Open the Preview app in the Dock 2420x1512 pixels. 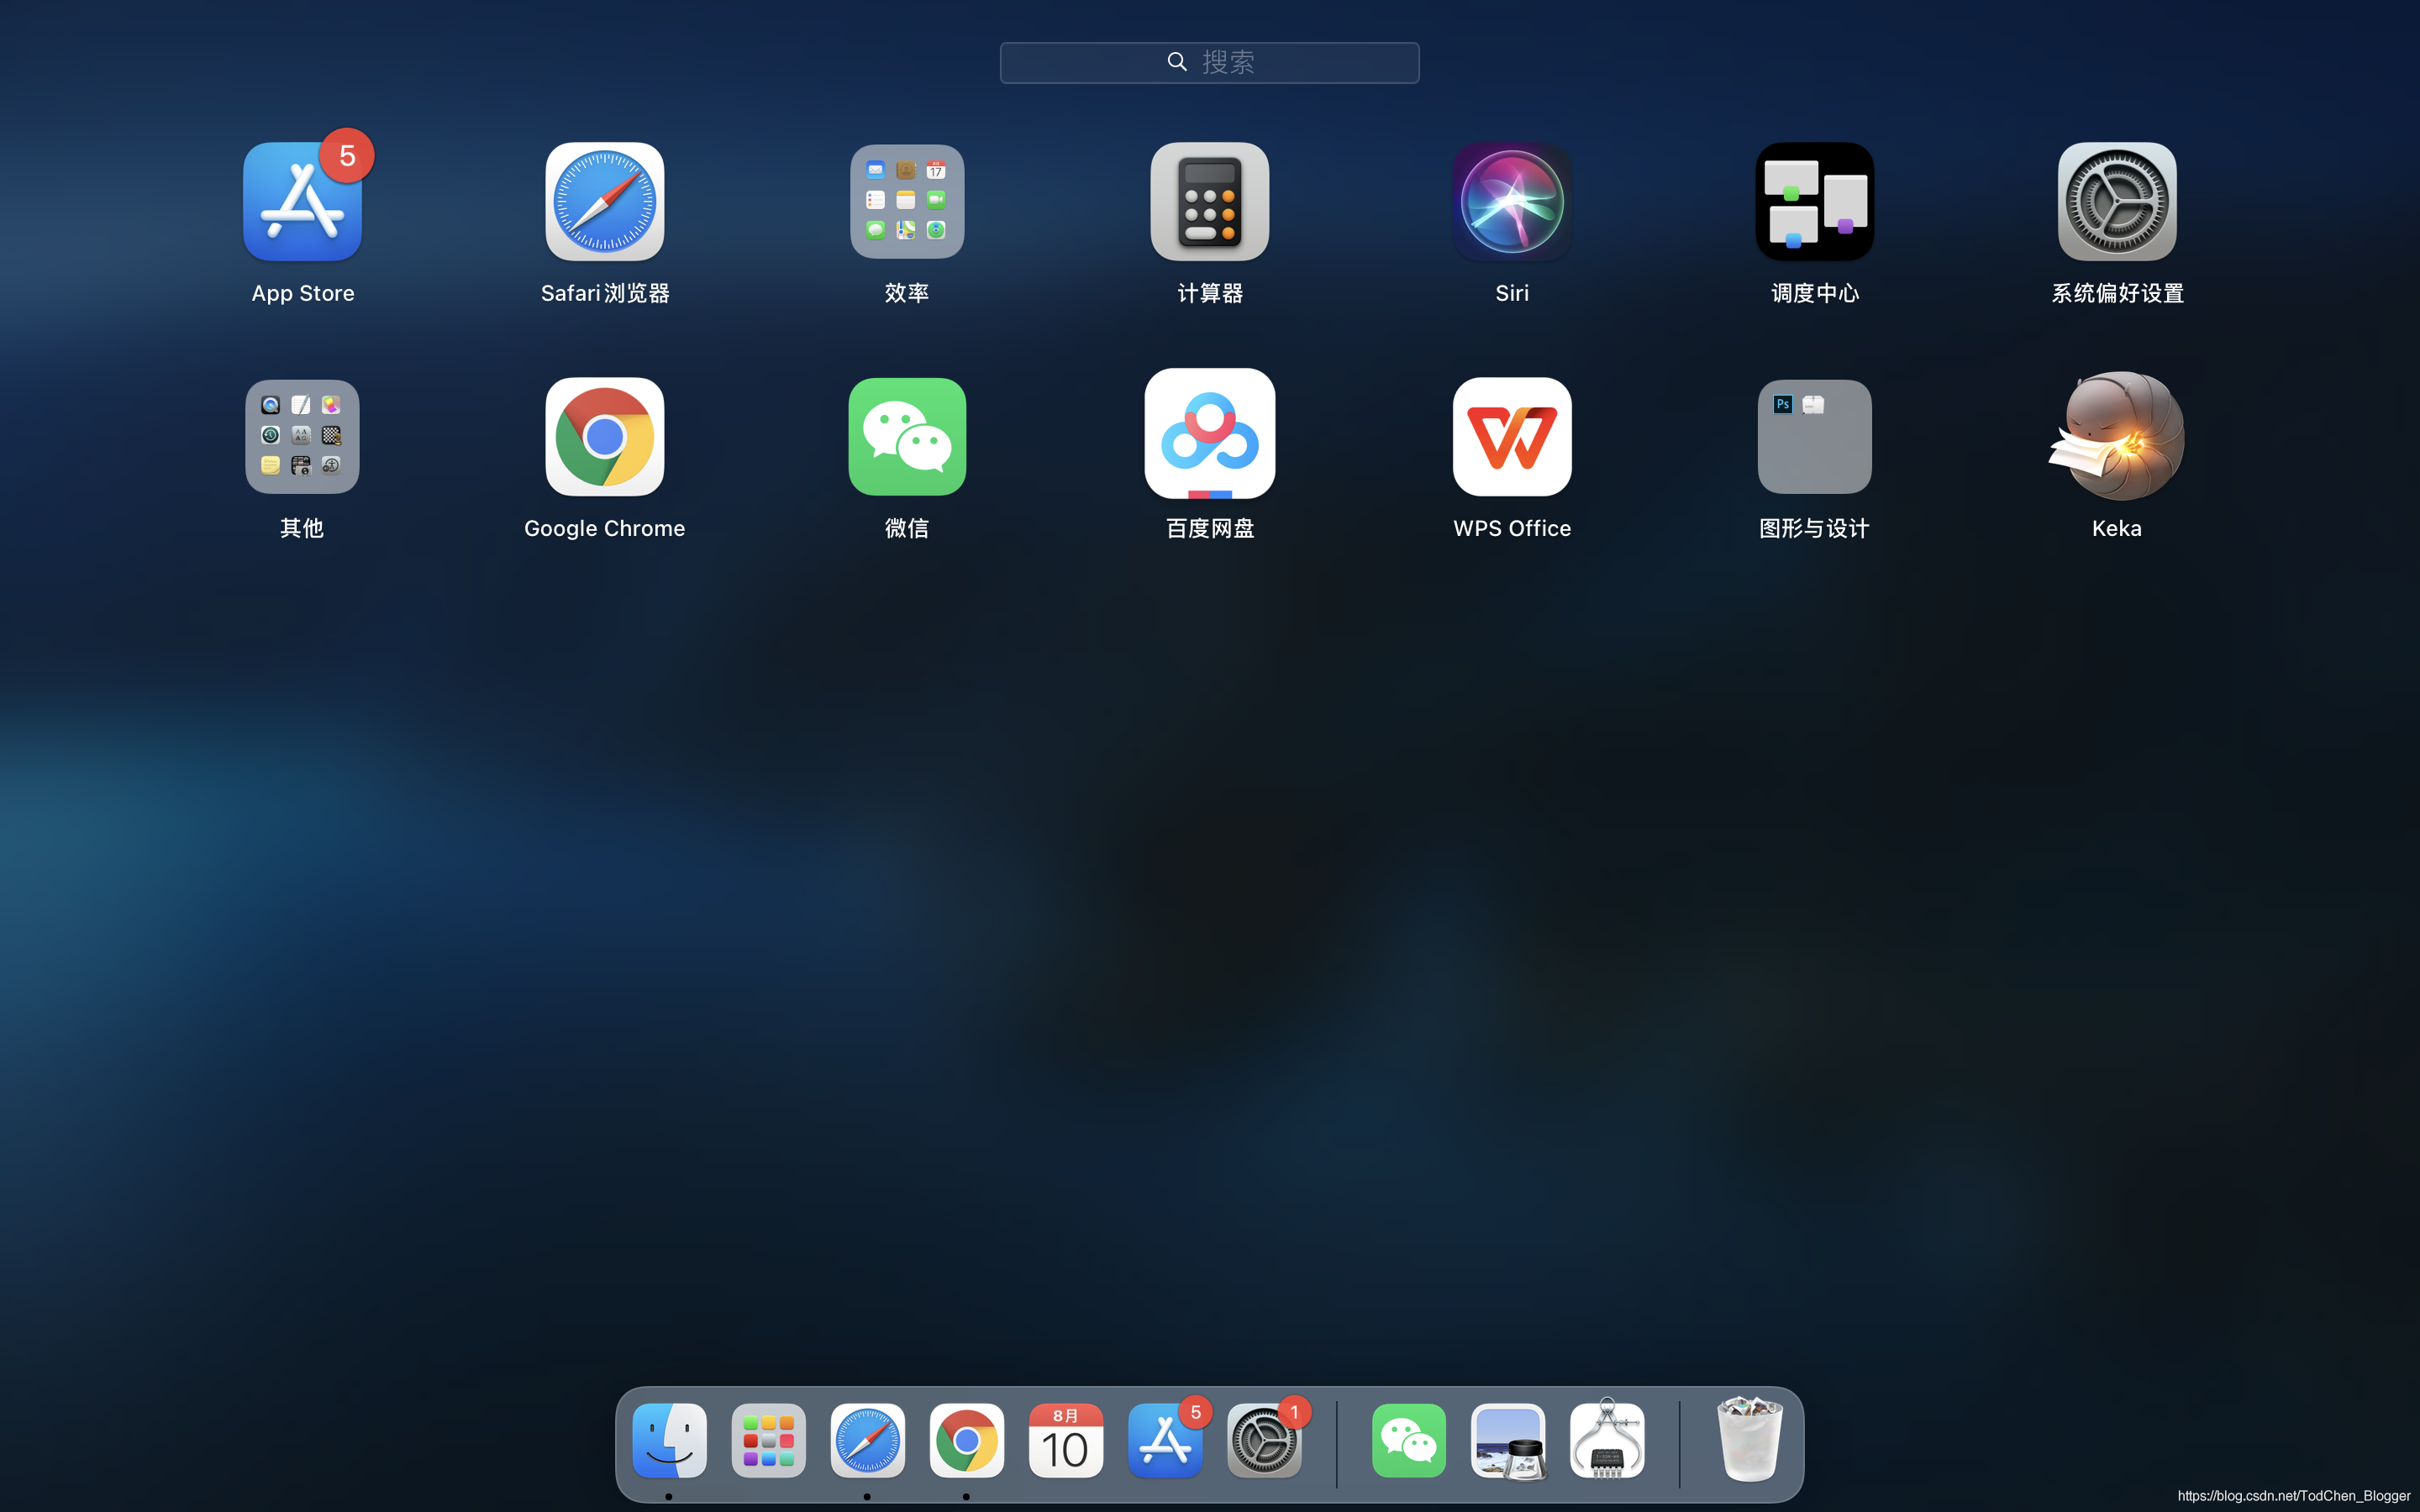pyautogui.click(x=1508, y=1441)
